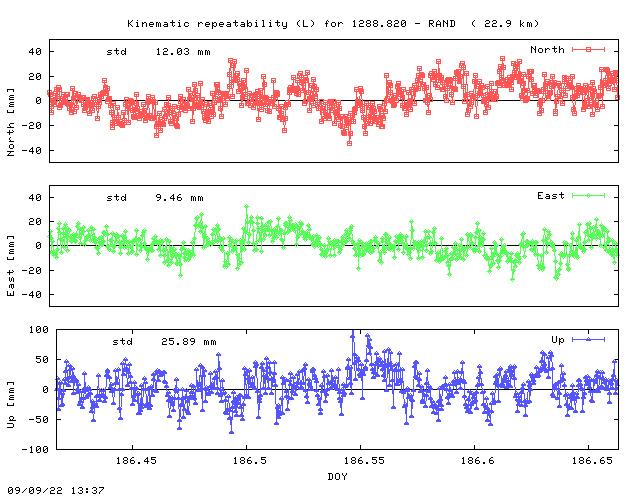Click the North legend sample marker
This screenshot has height=496, width=640.
click(588, 49)
